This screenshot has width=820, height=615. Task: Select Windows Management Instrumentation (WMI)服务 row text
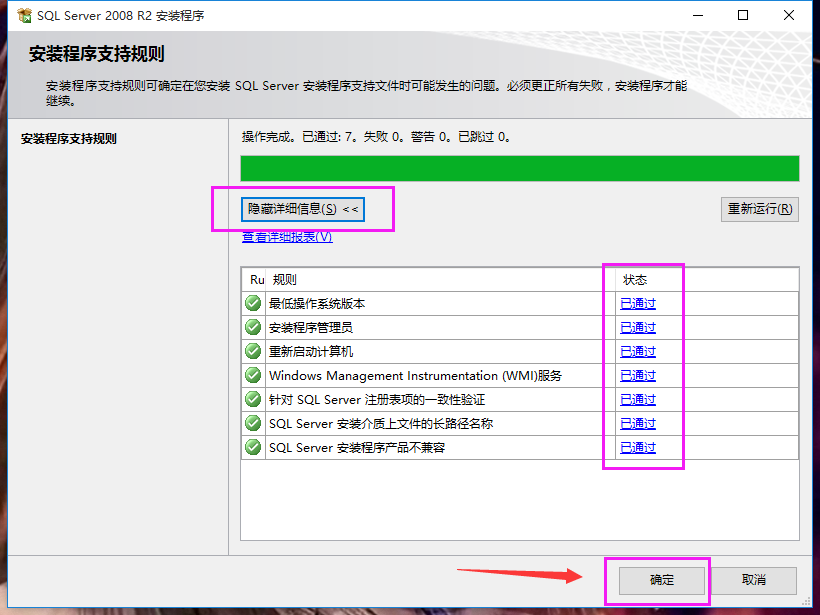415,375
